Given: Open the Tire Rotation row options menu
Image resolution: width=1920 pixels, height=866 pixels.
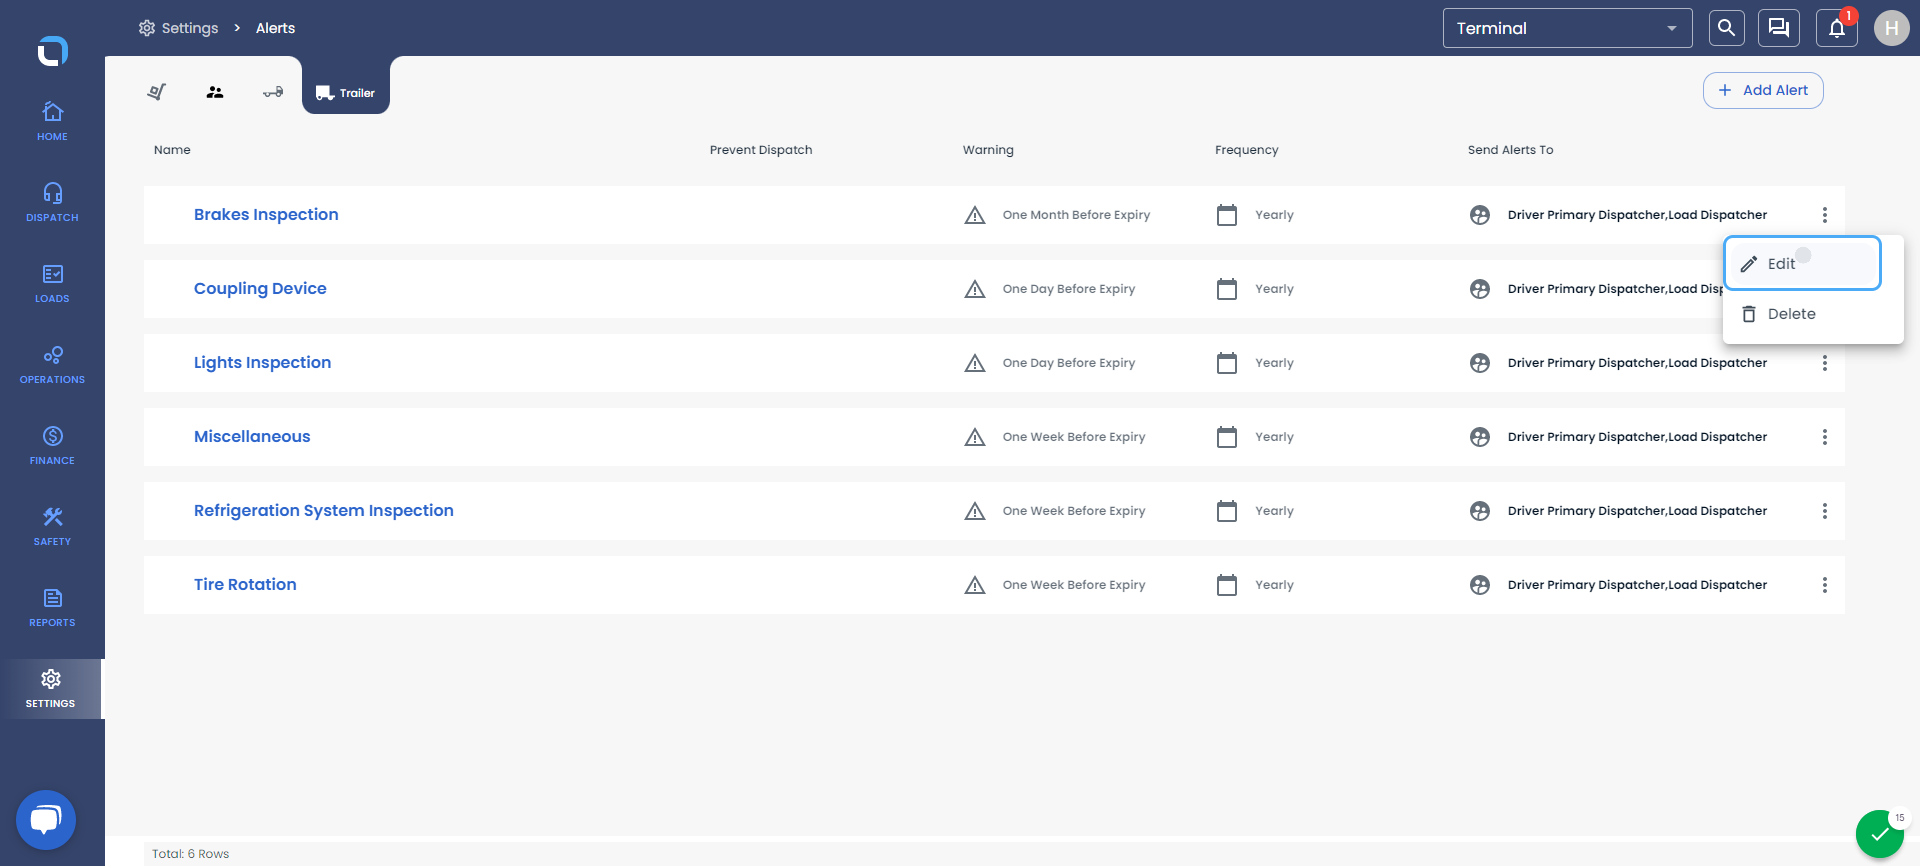Looking at the screenshot, I should (x=1825, y=585).
